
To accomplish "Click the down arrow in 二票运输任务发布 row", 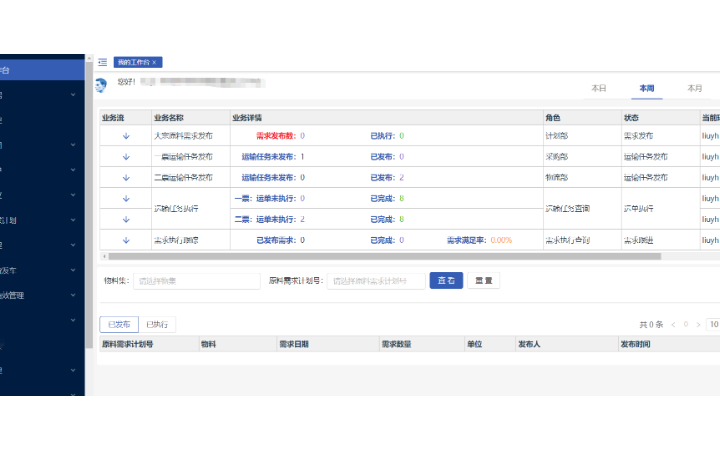I will click(126, 178).
